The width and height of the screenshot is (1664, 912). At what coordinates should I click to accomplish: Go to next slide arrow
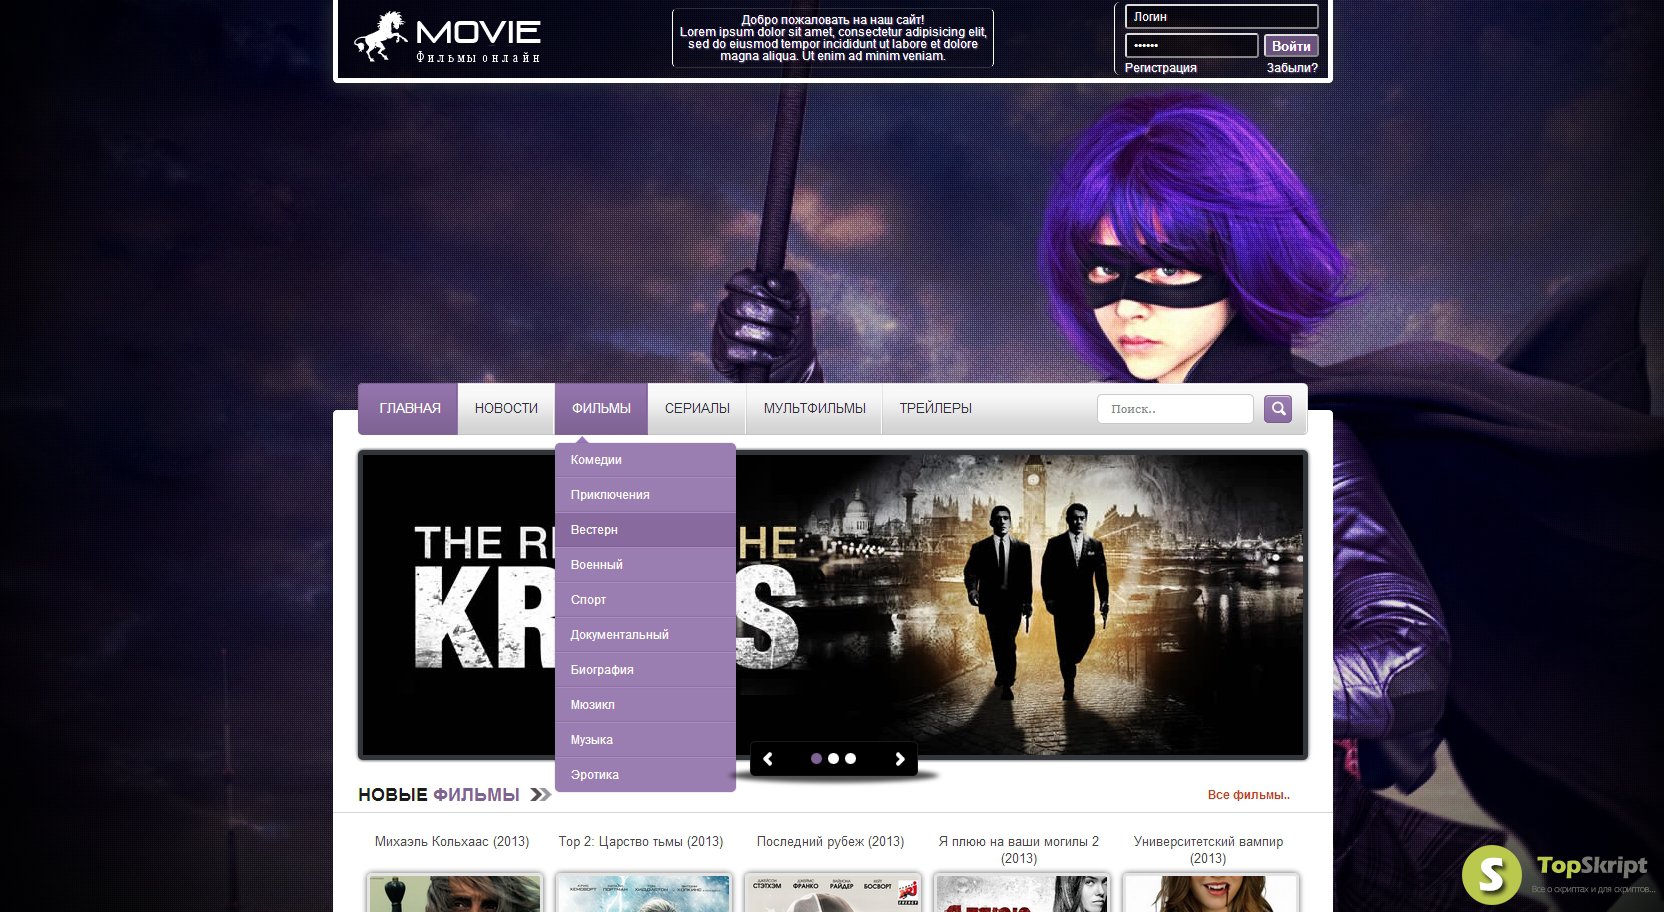pyautogui.click(x=900, y=759)
